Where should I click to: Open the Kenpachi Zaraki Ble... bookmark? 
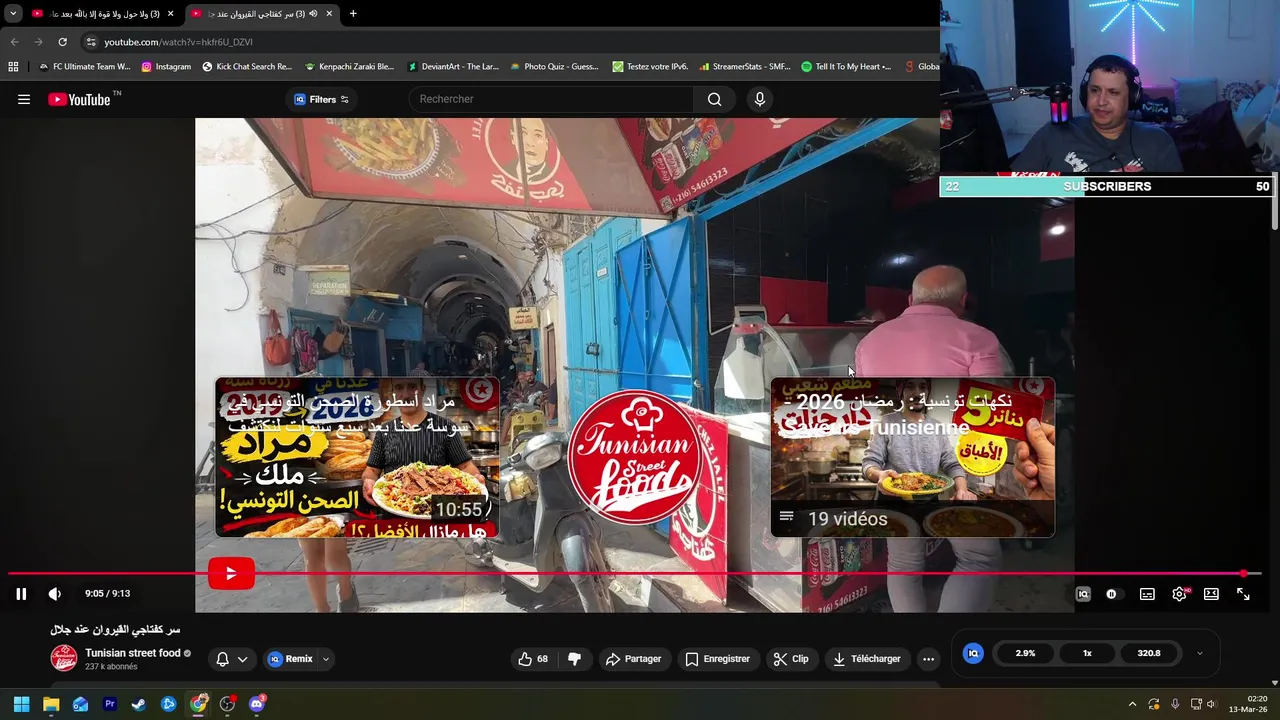coord(349,67)
